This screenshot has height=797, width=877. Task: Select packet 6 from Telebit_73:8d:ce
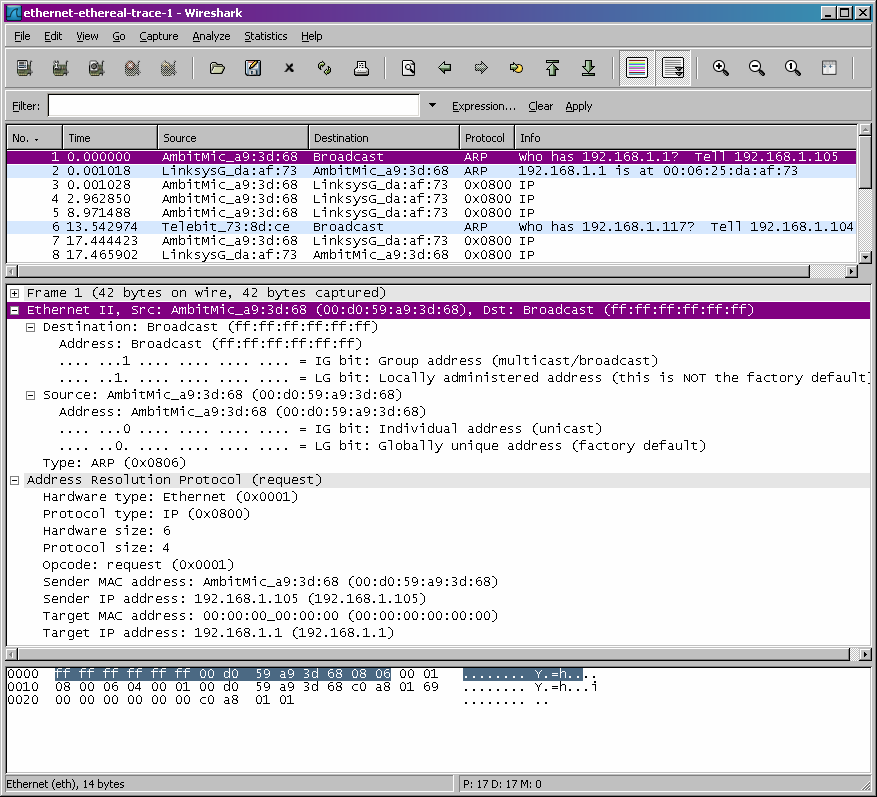click(431, 227)
